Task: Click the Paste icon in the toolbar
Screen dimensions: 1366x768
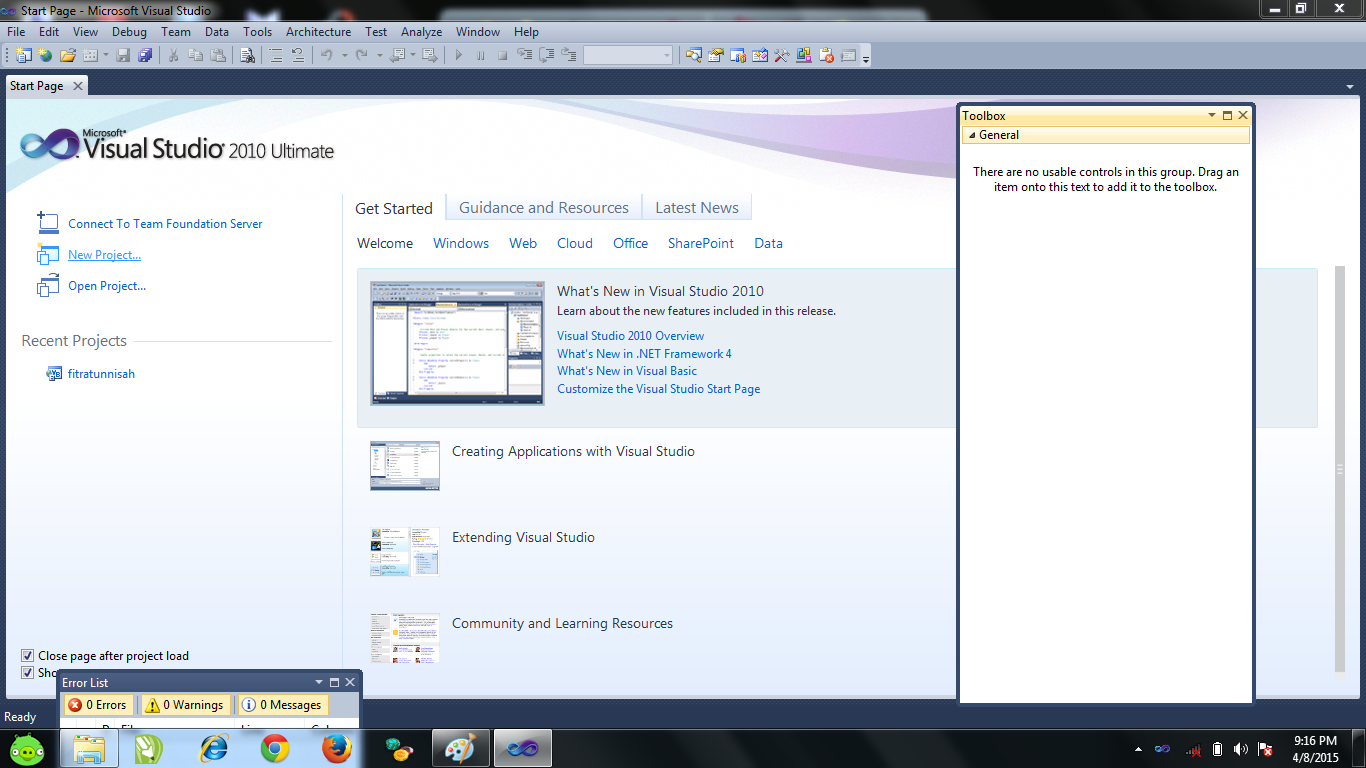Action: 219,55
